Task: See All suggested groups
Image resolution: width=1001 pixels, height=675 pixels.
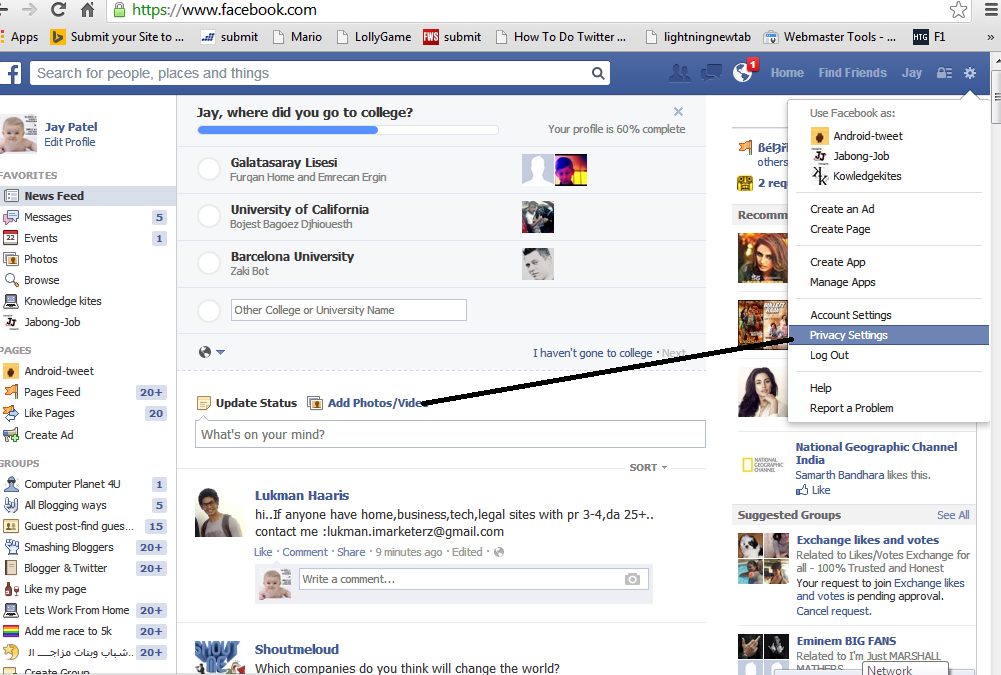Action: coord(952,514)
